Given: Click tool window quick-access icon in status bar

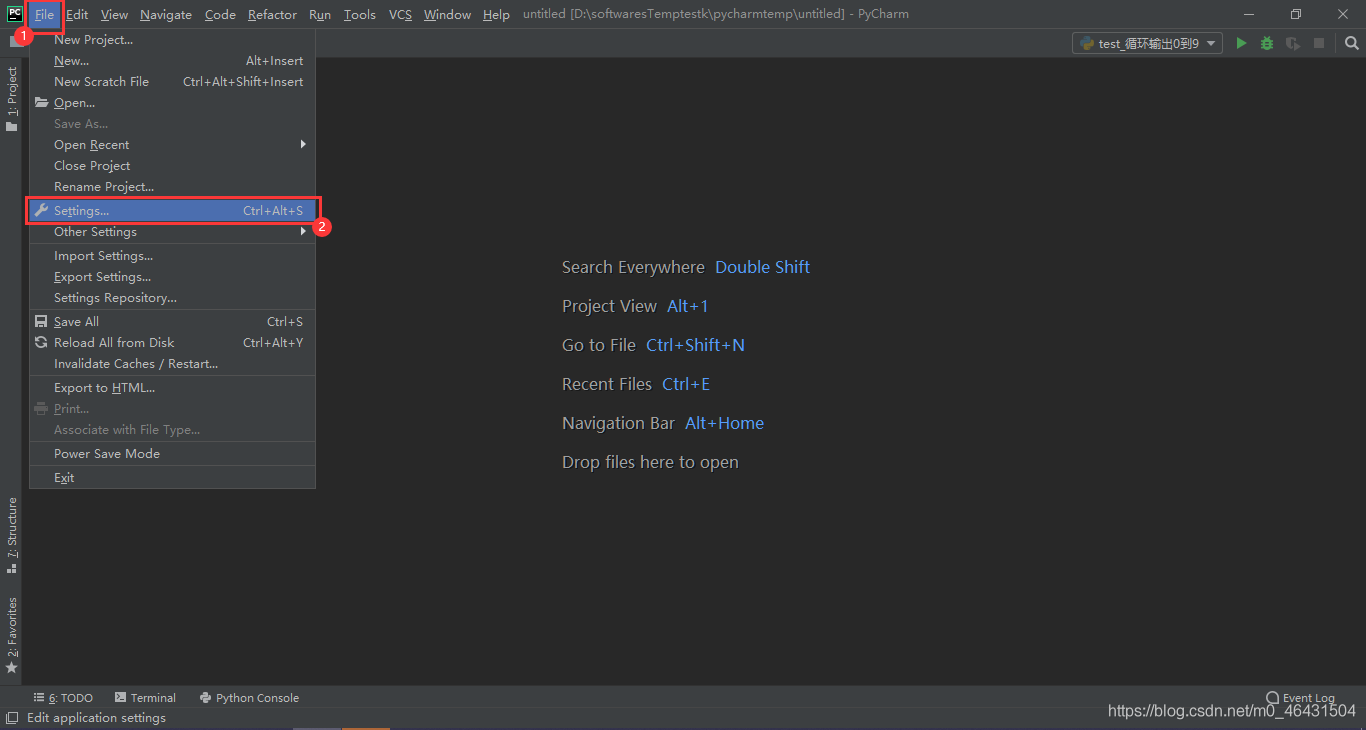Looking at the screenshot, I should pos(11,717).
